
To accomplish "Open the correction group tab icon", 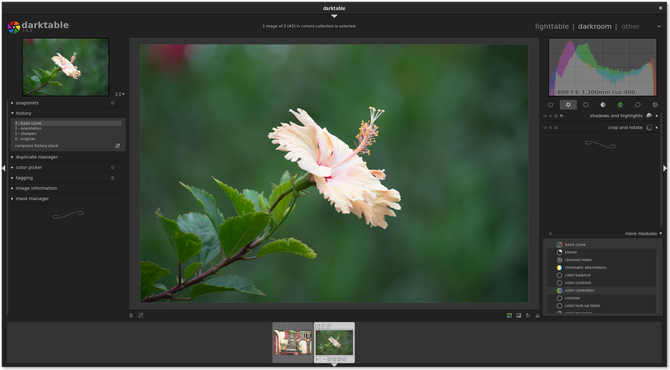I will click(638, 105).
